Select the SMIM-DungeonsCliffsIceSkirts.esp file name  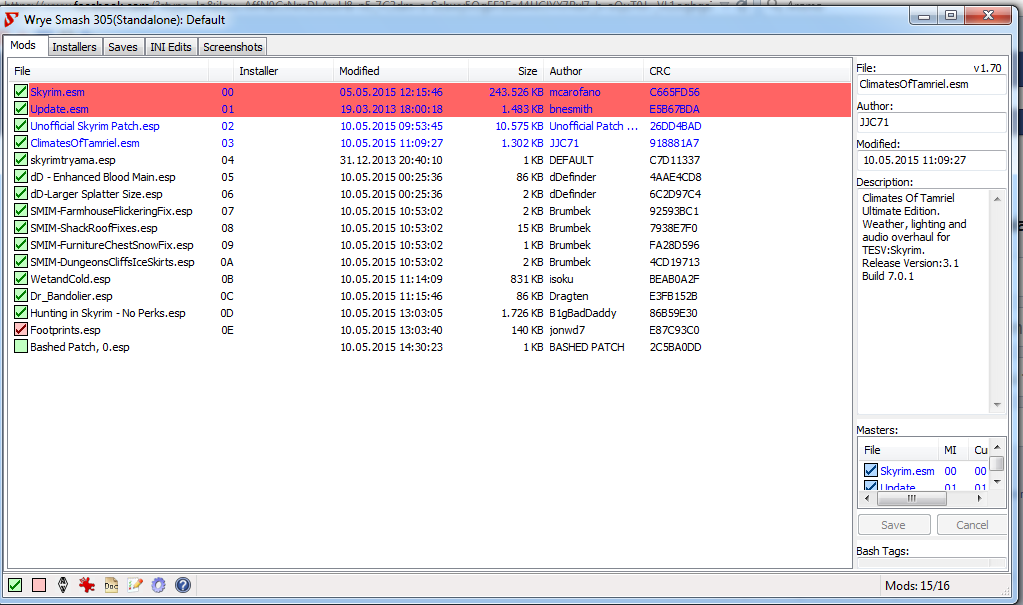point(113,262)
